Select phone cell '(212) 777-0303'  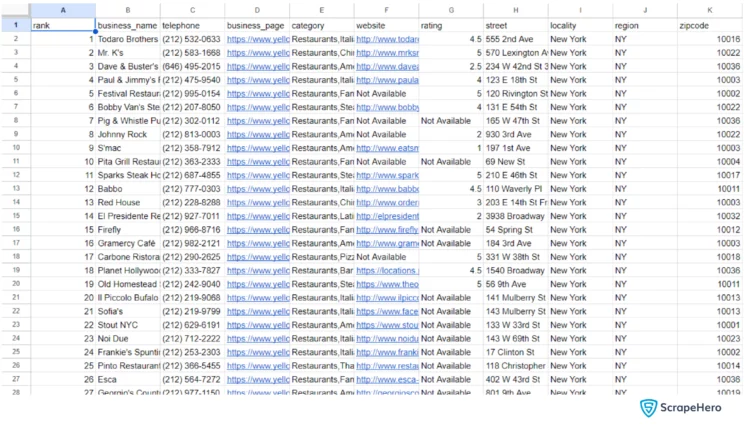[x=192, y=189]
